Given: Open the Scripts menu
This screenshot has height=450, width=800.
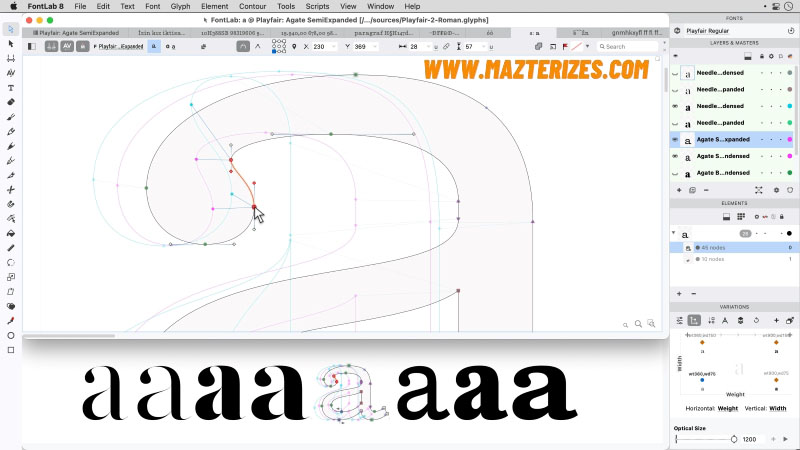Looking at the screenshot, I should pyautogui.click(x=317, y=6).
